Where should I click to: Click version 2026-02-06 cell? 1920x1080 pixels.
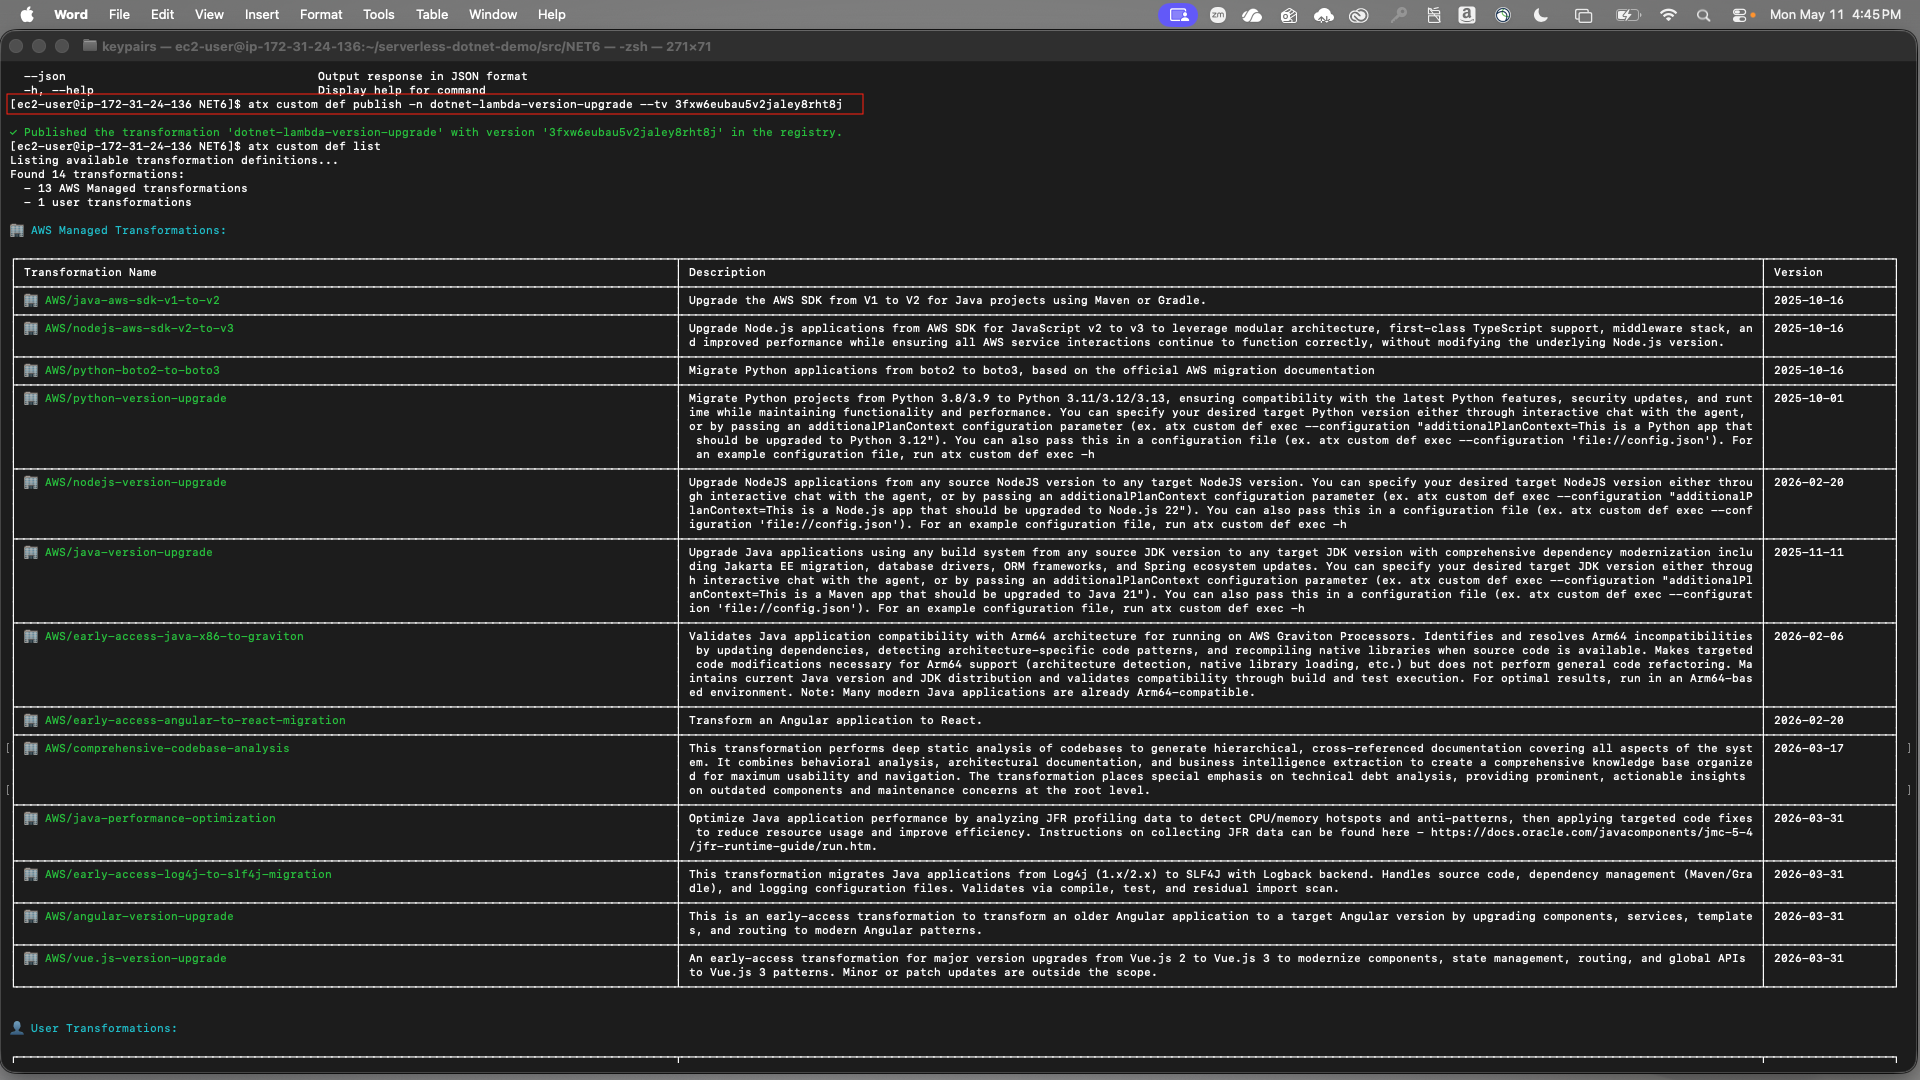pyautogui.click(x=1808, y=636)
